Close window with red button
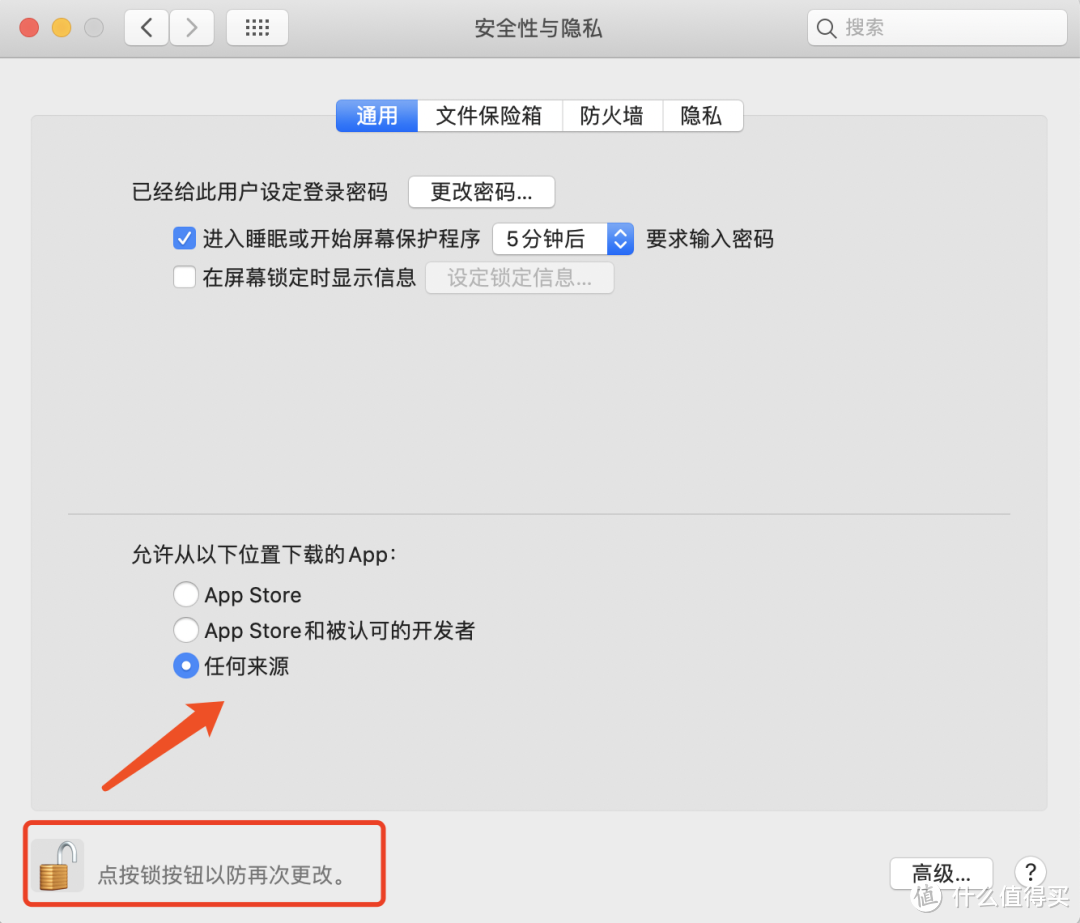Viewport: 1080px width, 923px height. coord(29,28)
